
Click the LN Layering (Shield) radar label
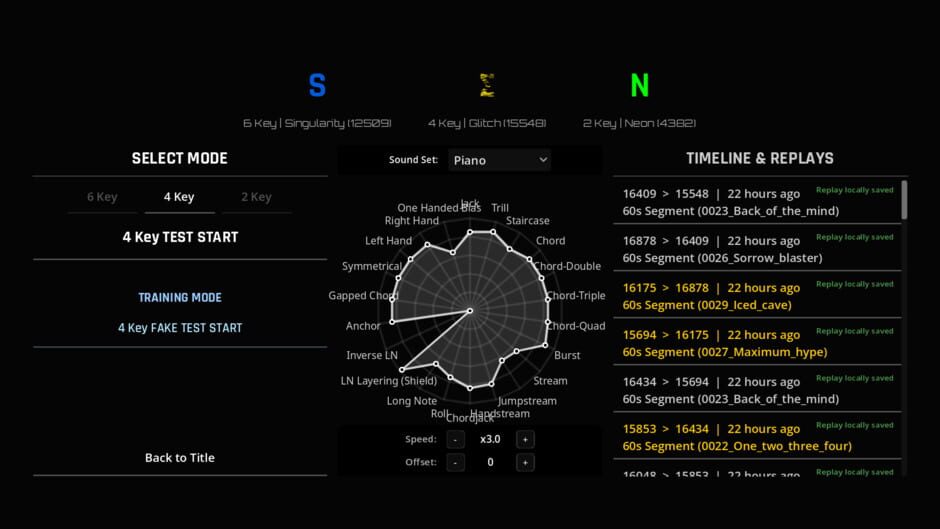click(388, 381)
